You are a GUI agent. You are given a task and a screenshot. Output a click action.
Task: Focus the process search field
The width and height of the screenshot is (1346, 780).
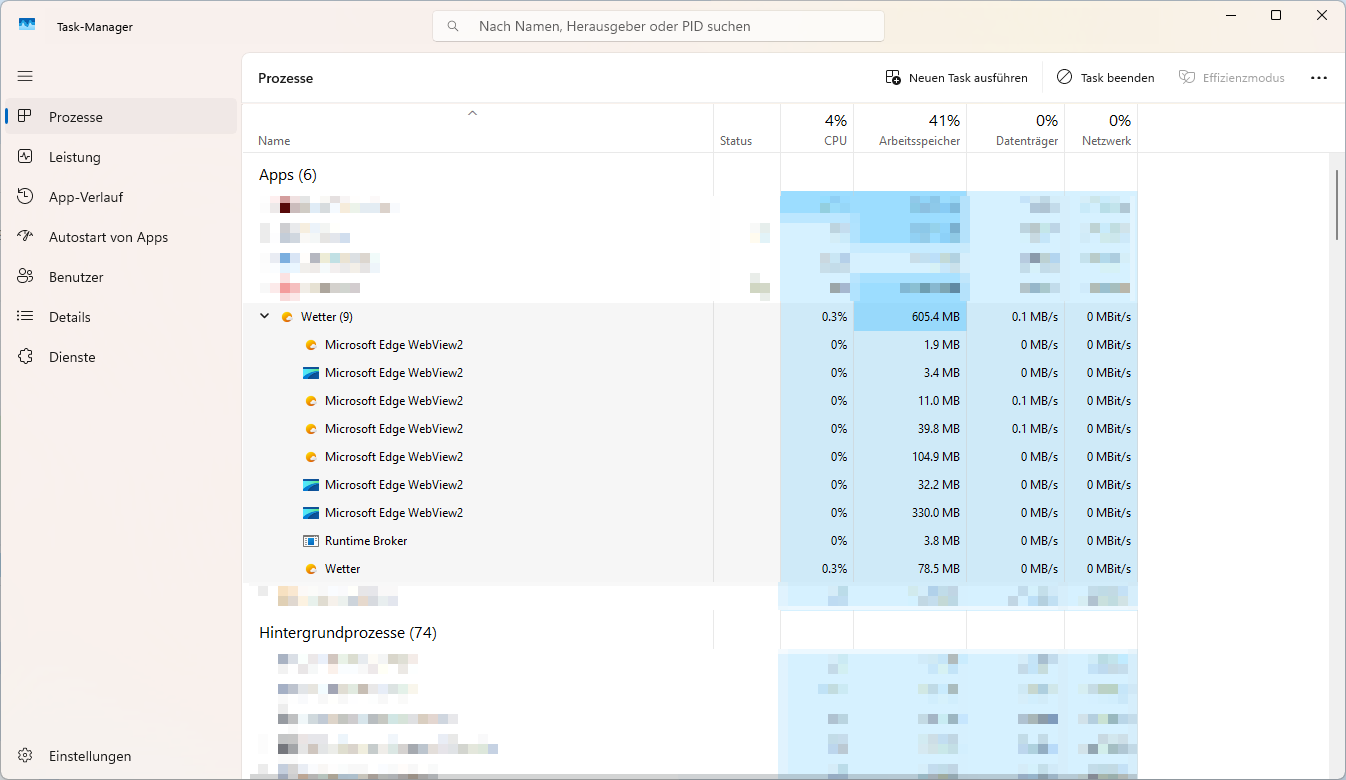658,26
